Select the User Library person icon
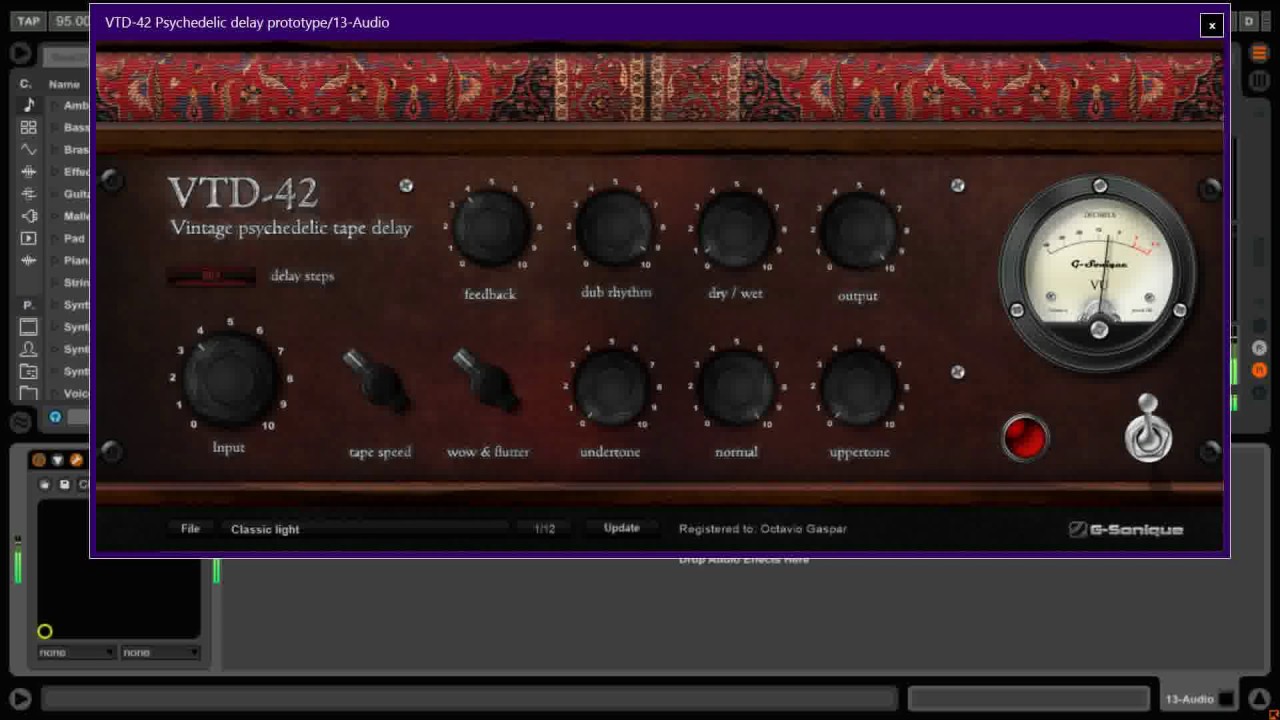This screenshot has height=720, width=1280. coord(28,349)
